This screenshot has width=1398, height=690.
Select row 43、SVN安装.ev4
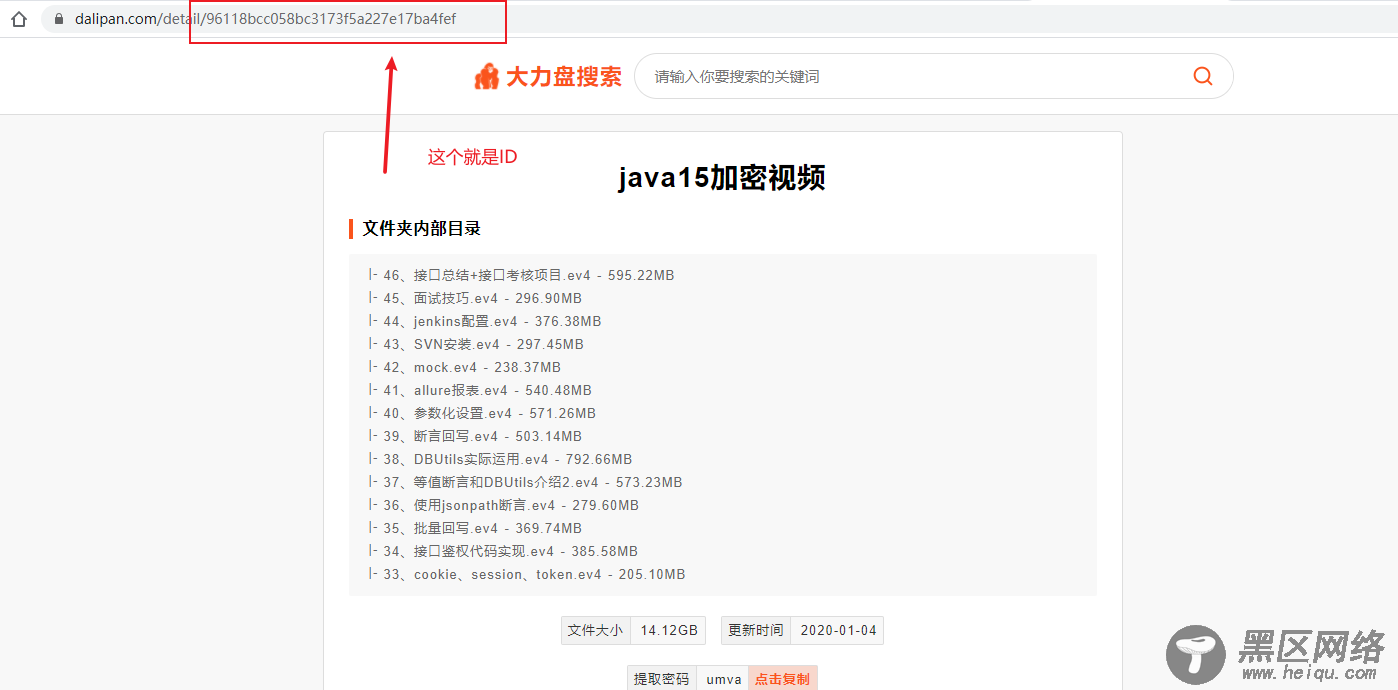point(476,344)
